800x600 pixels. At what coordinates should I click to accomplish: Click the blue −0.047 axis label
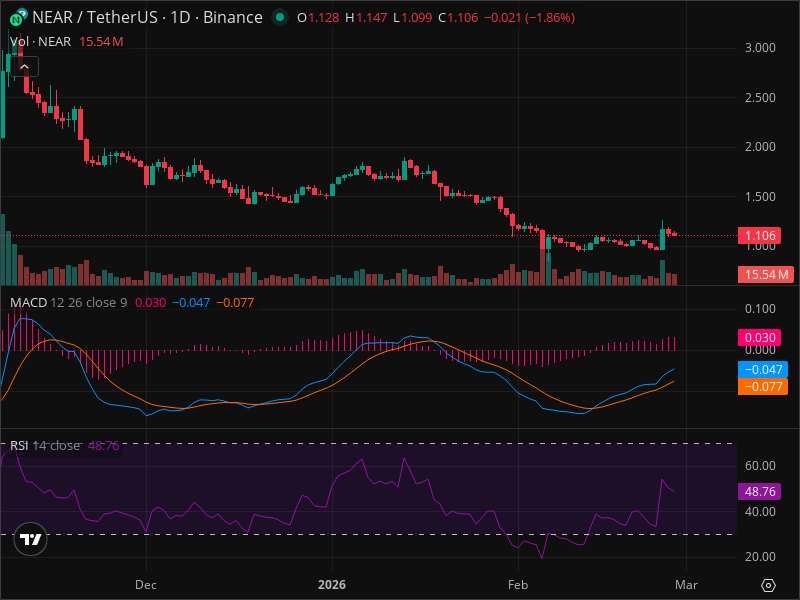coord(763,369)
